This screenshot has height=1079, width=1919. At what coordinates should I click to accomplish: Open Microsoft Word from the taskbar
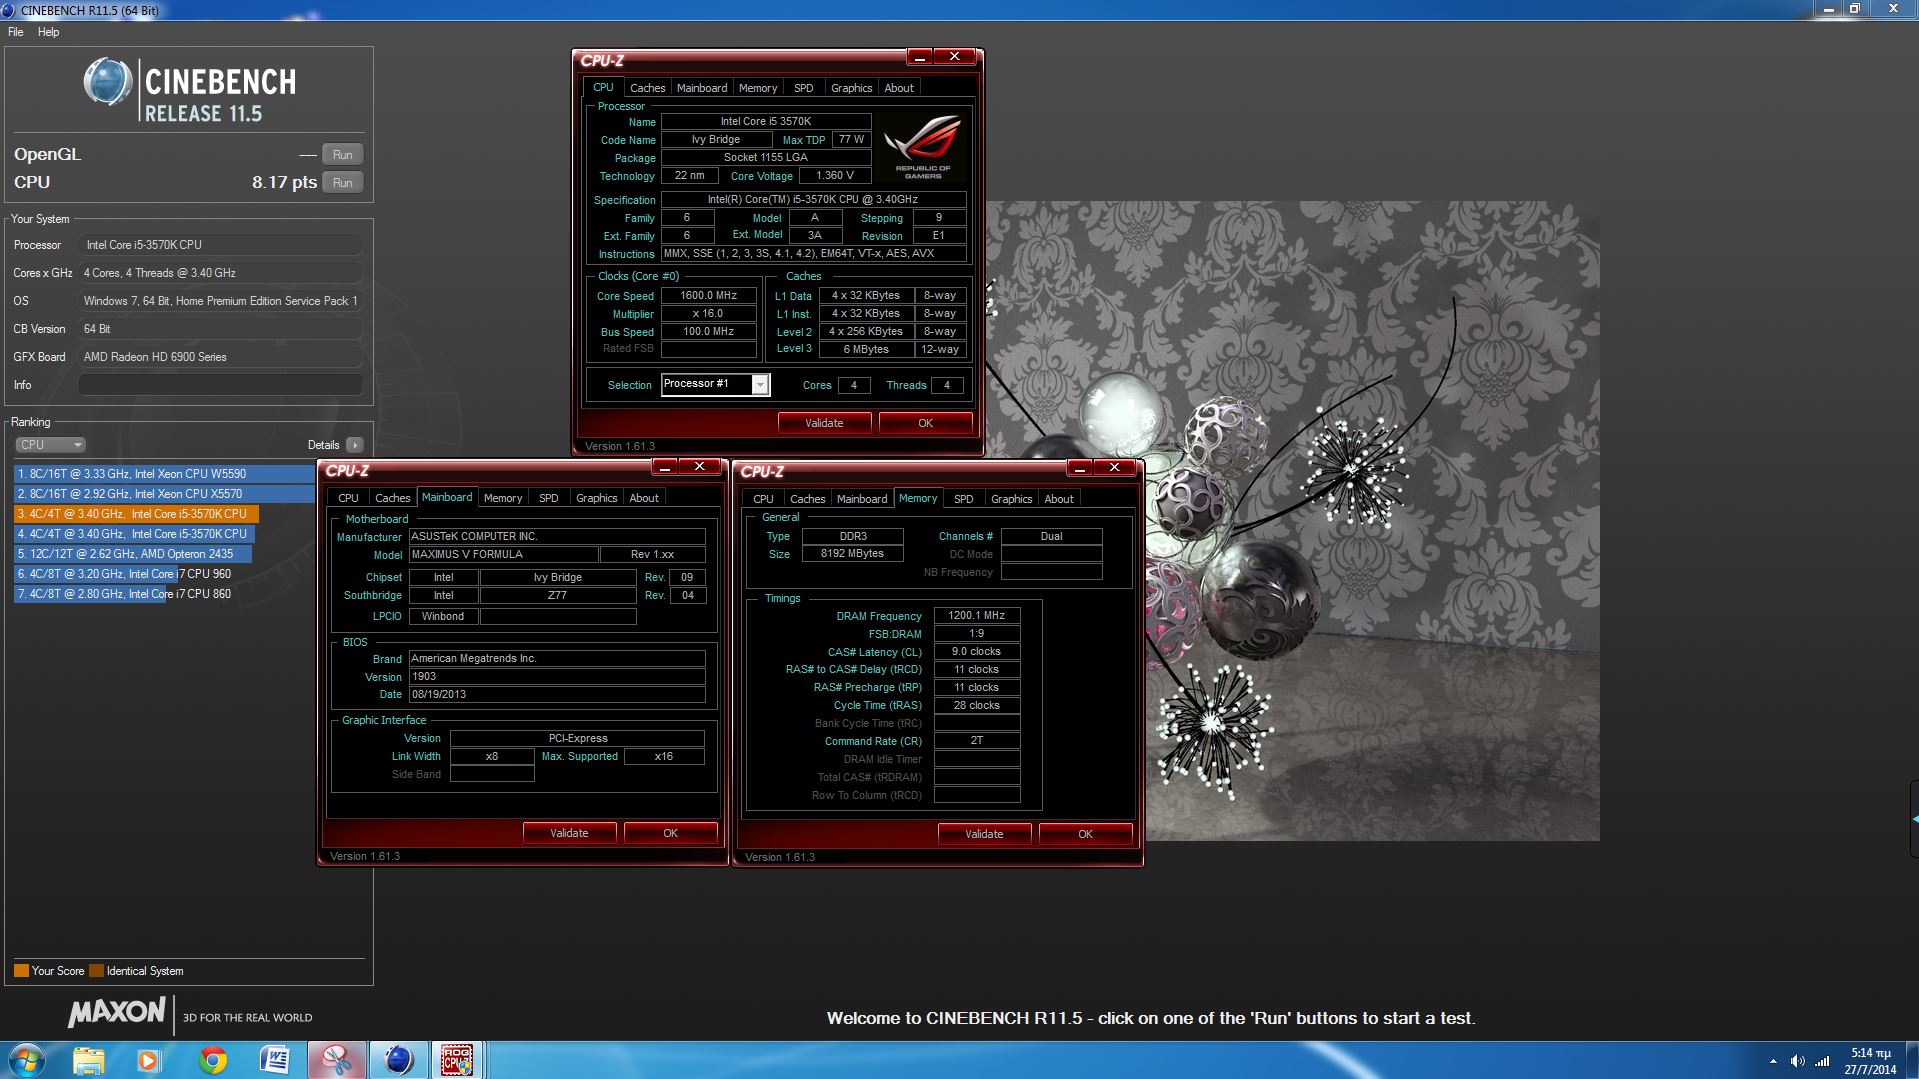(x=274, y=1060)
